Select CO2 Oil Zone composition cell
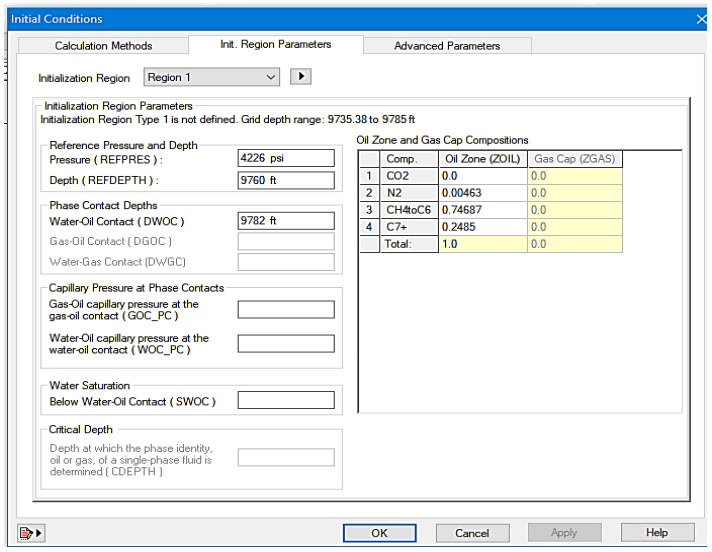The height and width of the screenshot is (552, 712). pyautogui.click(x=482, y=176)
